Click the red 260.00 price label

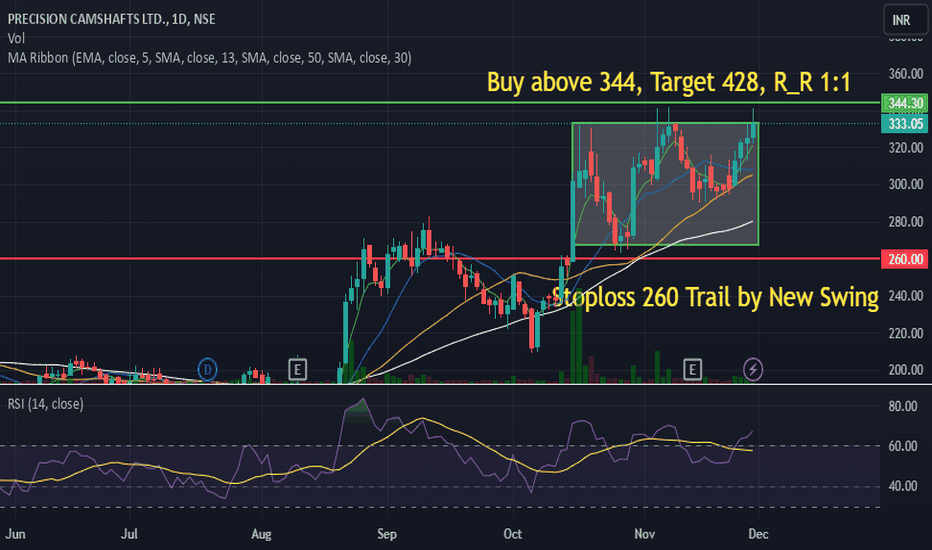coord(904,259)
